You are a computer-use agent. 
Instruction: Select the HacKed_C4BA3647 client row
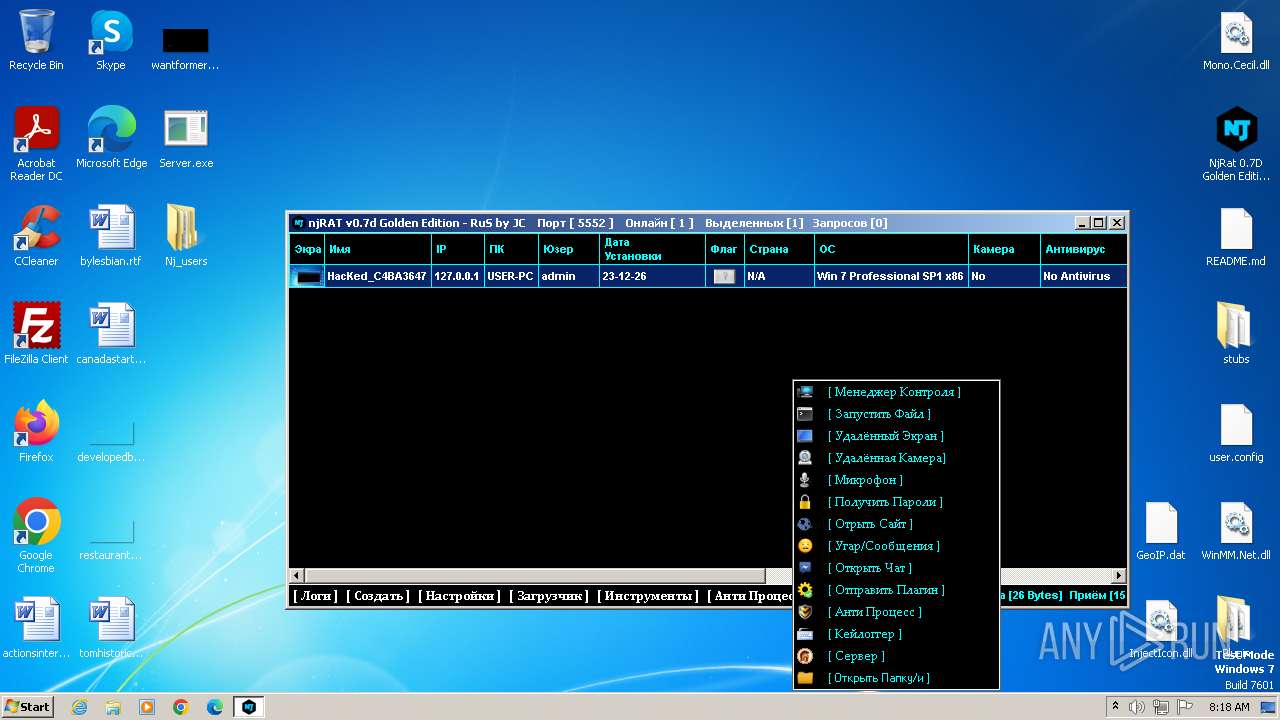tap(708, 276)
